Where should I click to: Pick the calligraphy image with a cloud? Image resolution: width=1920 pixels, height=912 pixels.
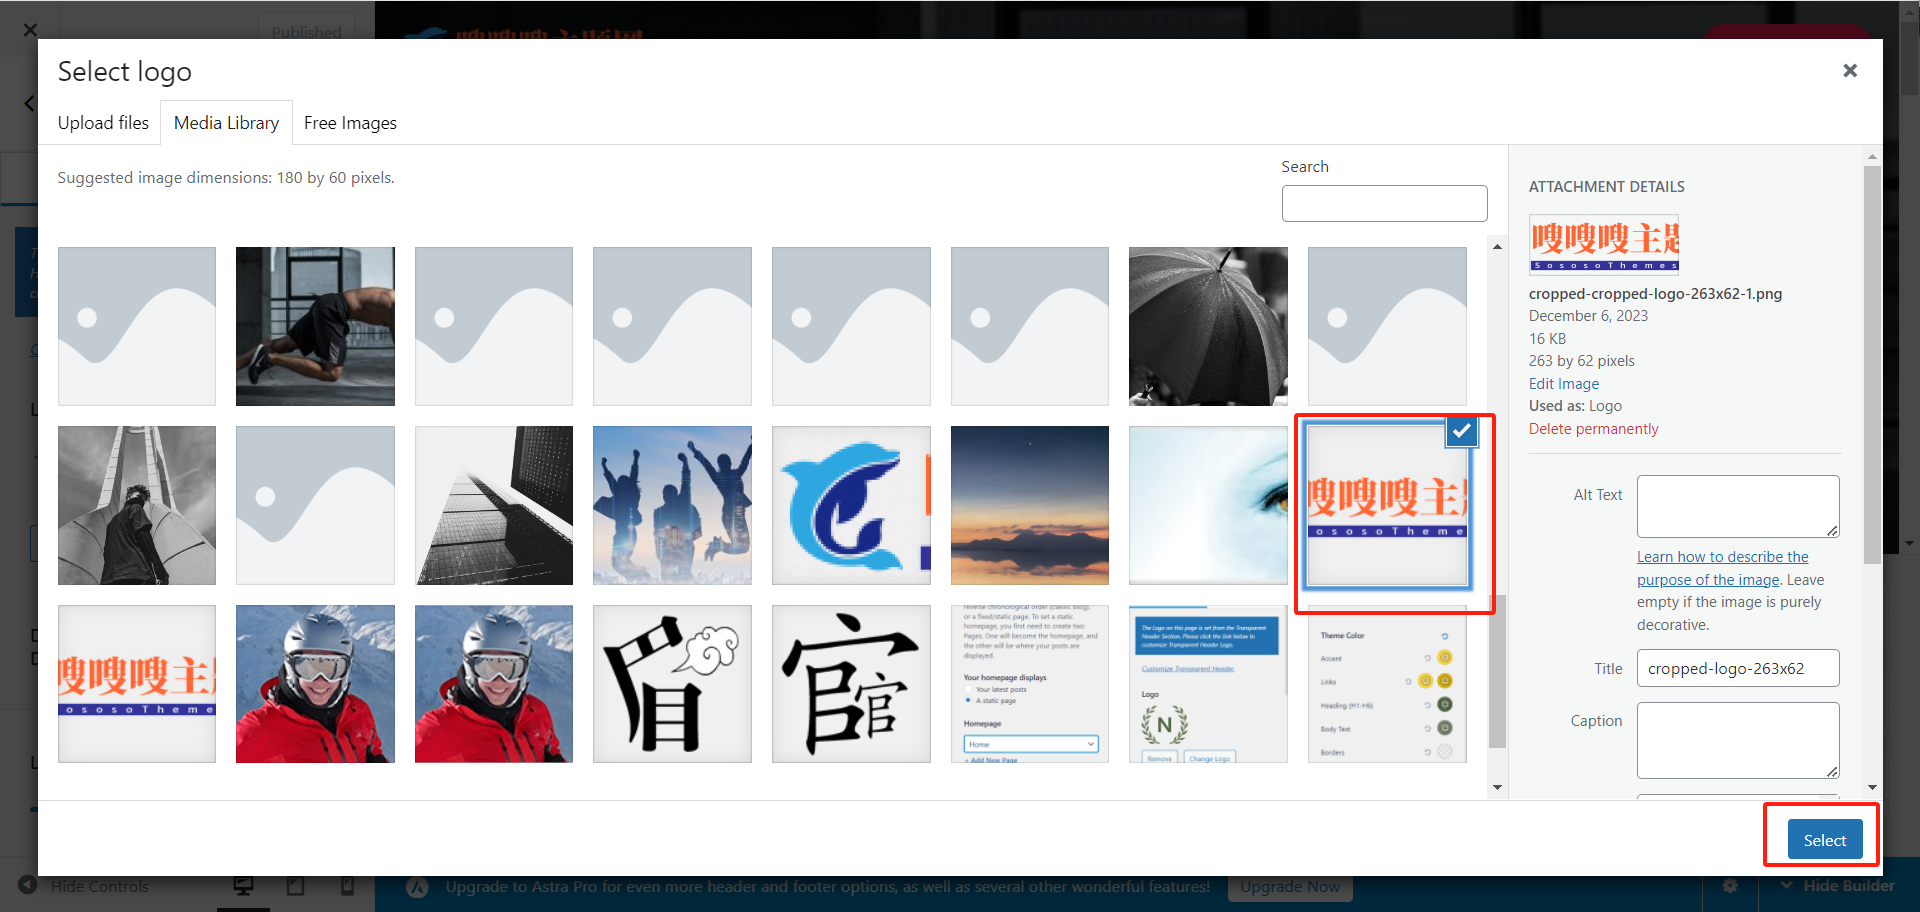point(672,684)
